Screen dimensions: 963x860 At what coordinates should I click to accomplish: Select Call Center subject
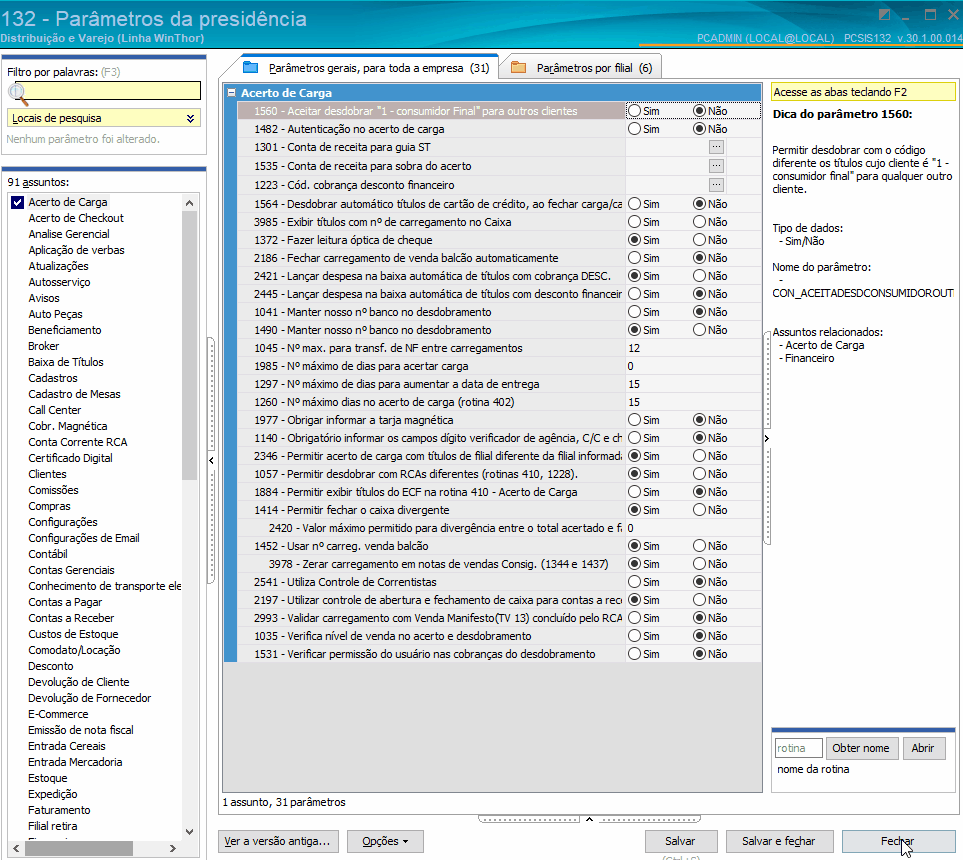point(55,410)
